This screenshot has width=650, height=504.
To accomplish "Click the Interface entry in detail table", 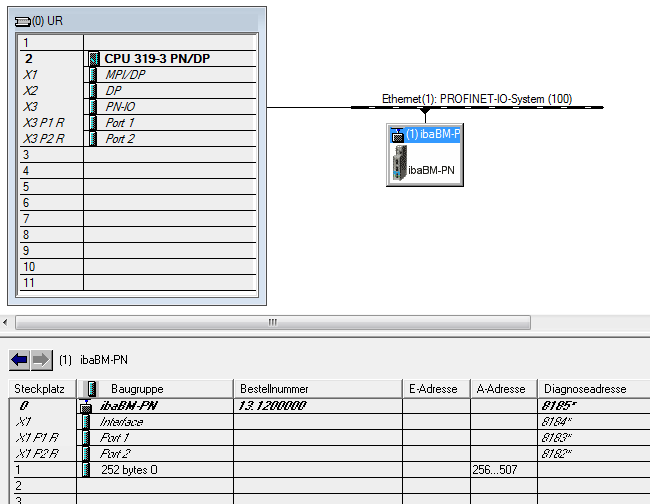I will tap(121, 422).
